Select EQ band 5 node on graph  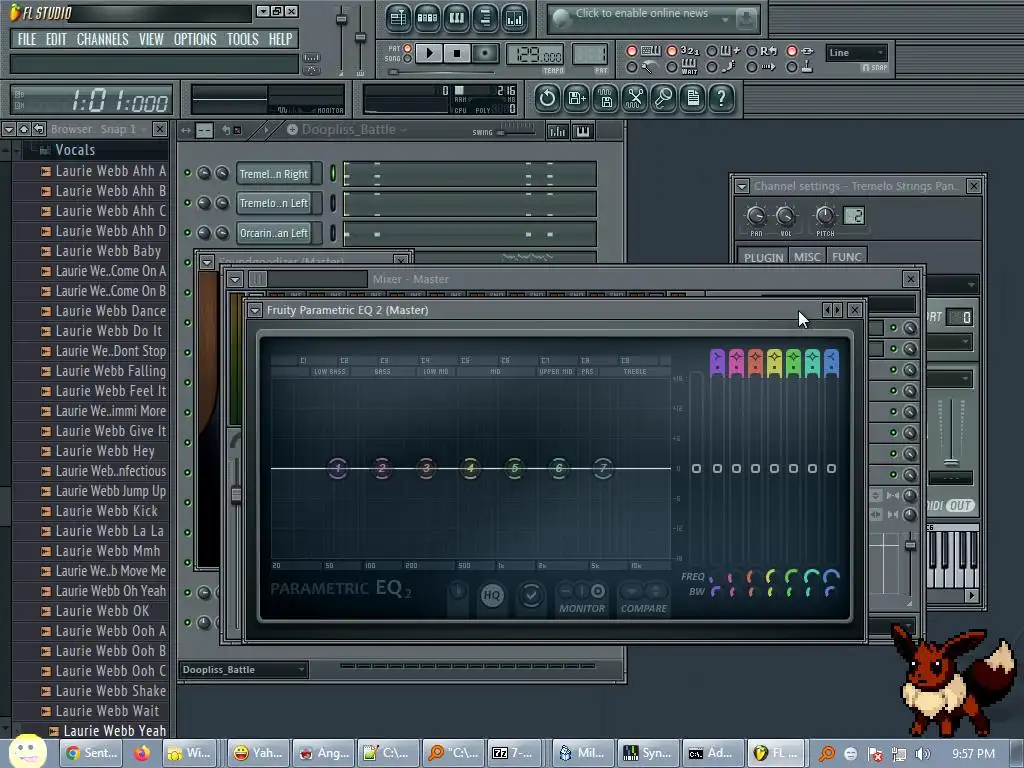515,468
